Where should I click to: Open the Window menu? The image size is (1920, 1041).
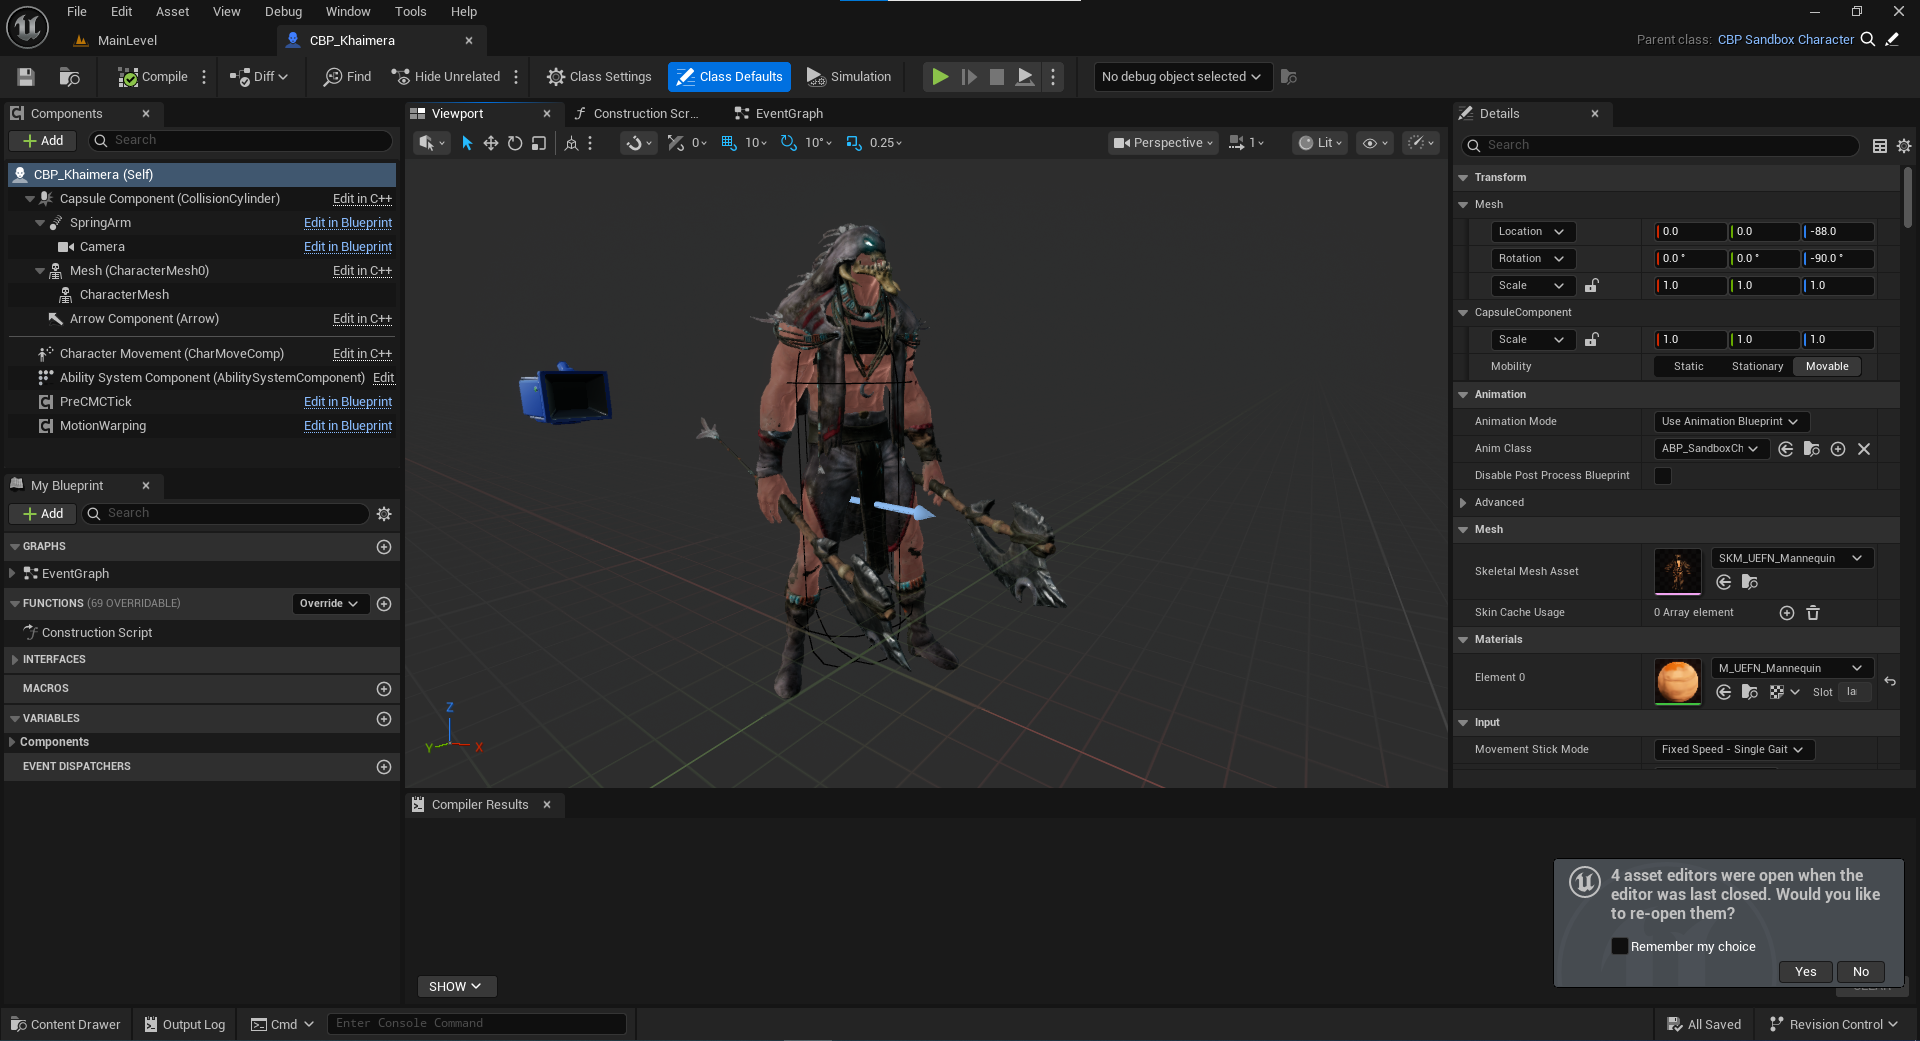pos(348,12)
